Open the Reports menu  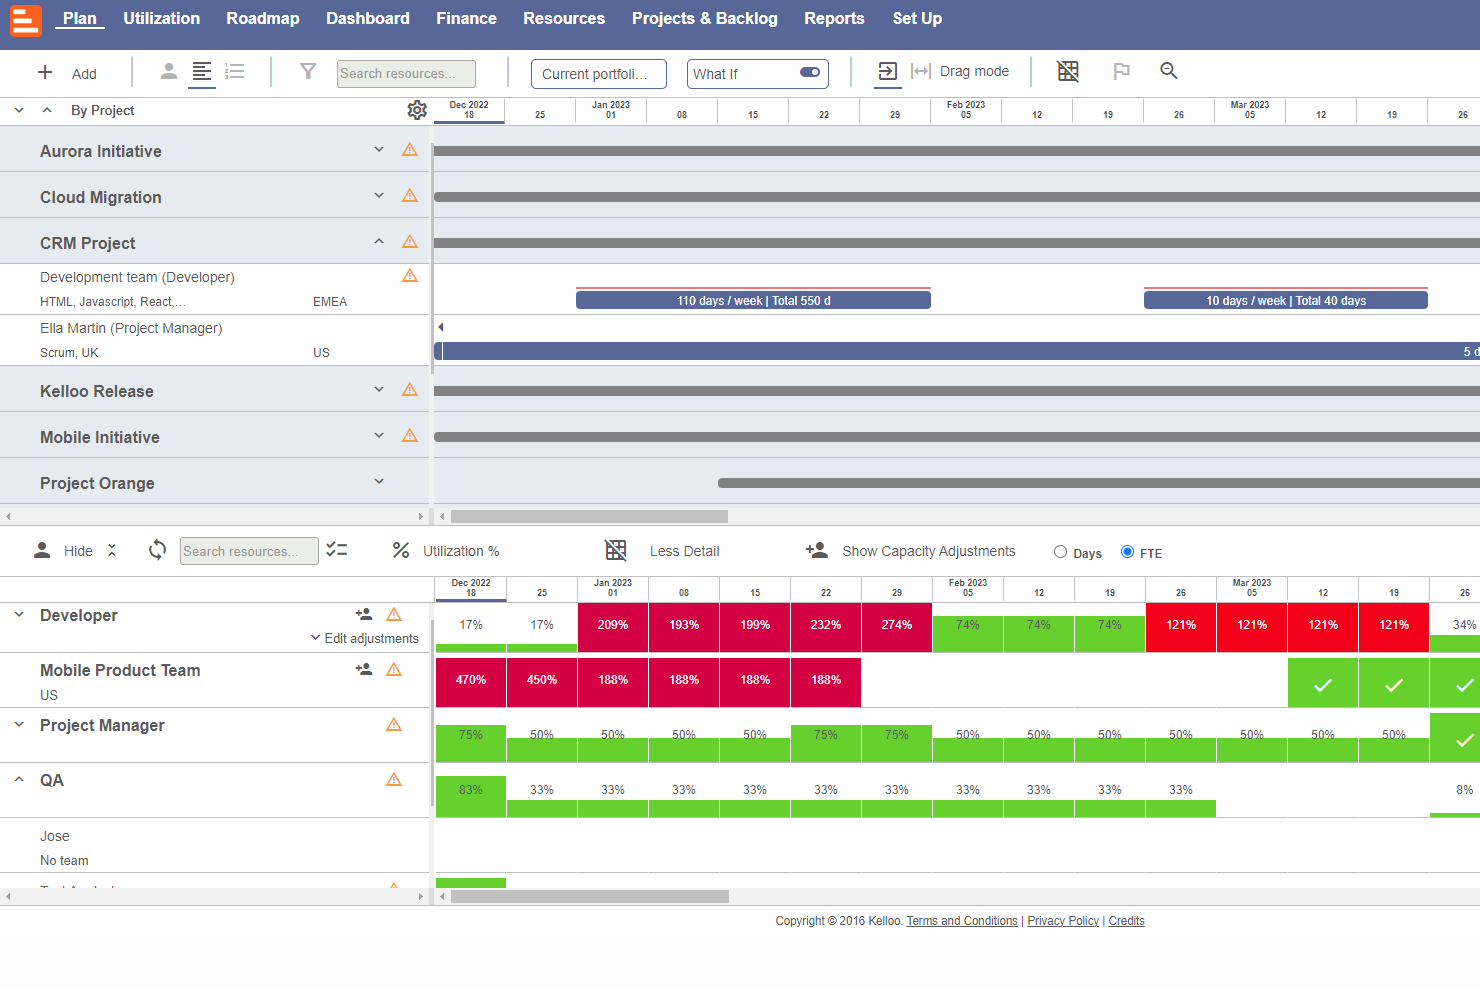click(834, 18)
